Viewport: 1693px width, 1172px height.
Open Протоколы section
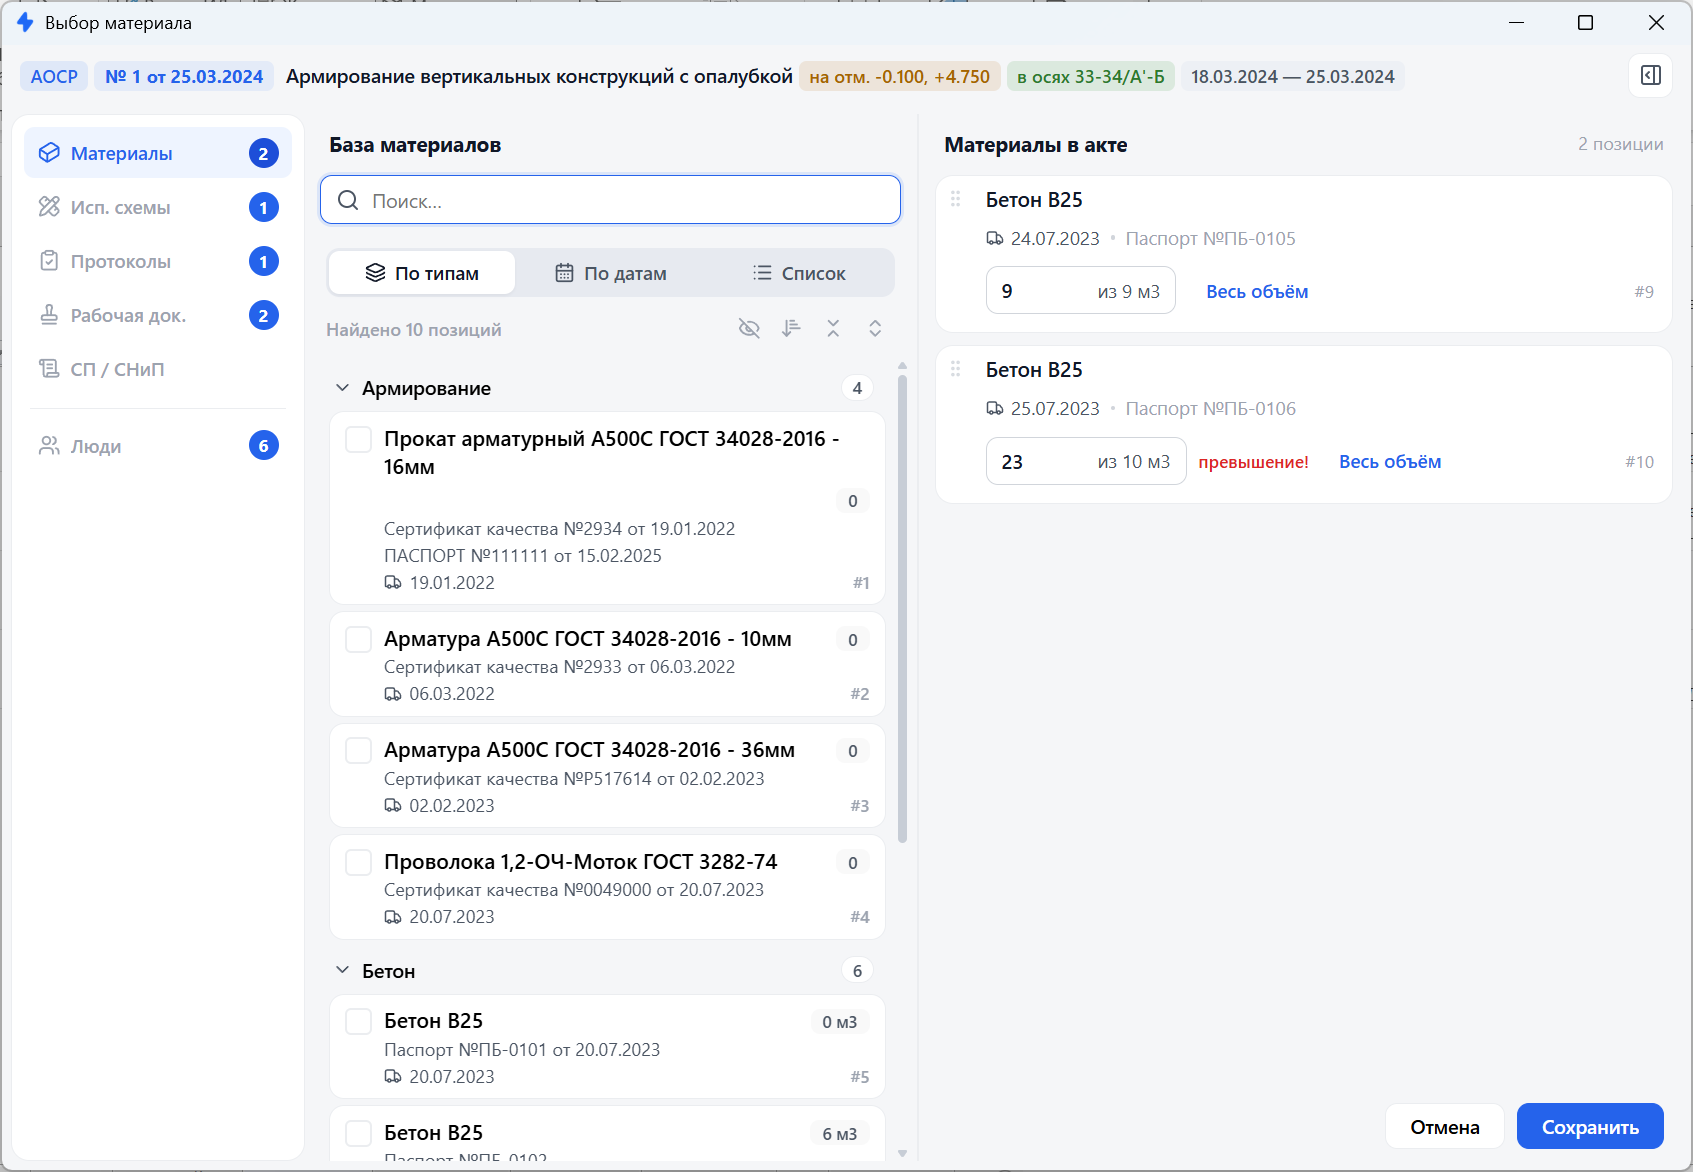point(158,261)
